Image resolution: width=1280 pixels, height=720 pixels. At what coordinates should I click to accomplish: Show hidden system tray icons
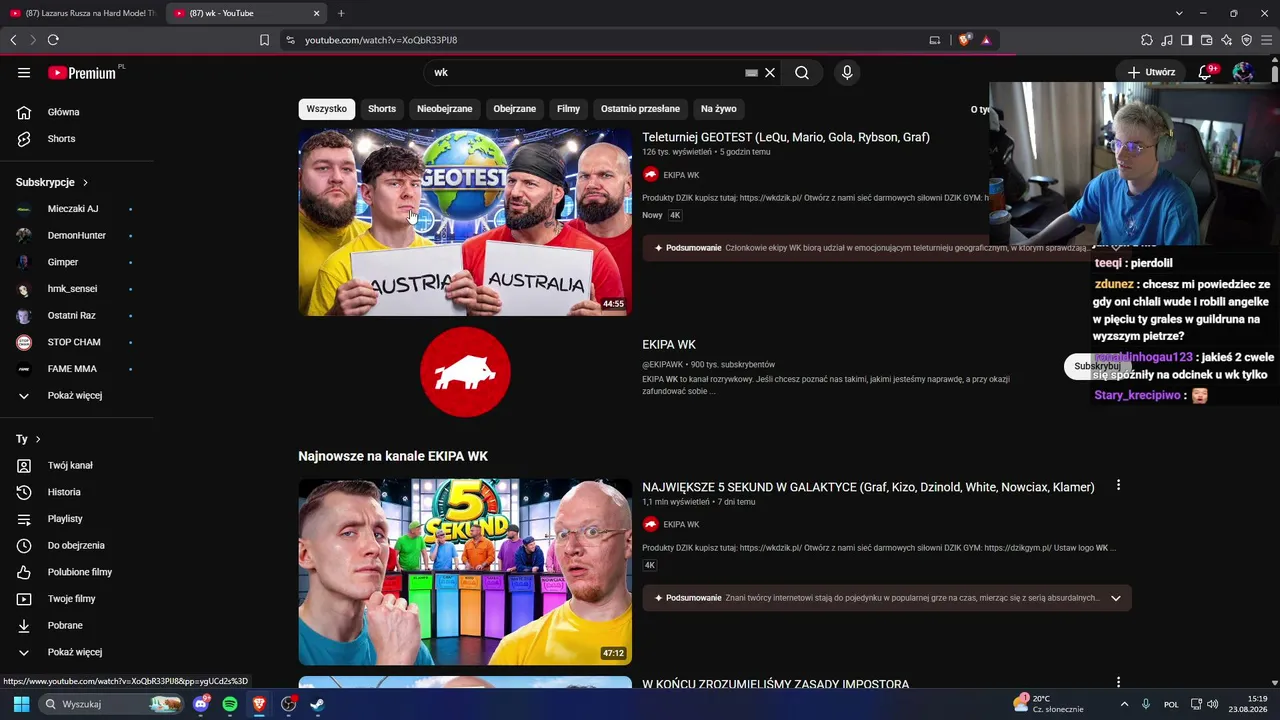(1123, 704)
